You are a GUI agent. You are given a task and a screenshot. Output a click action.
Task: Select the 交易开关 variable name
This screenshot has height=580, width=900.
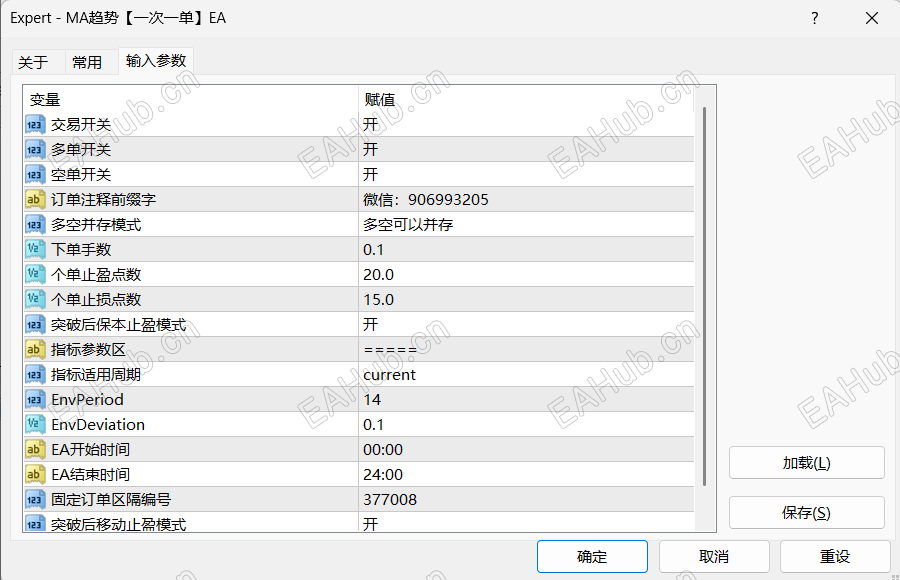(81, 125)
